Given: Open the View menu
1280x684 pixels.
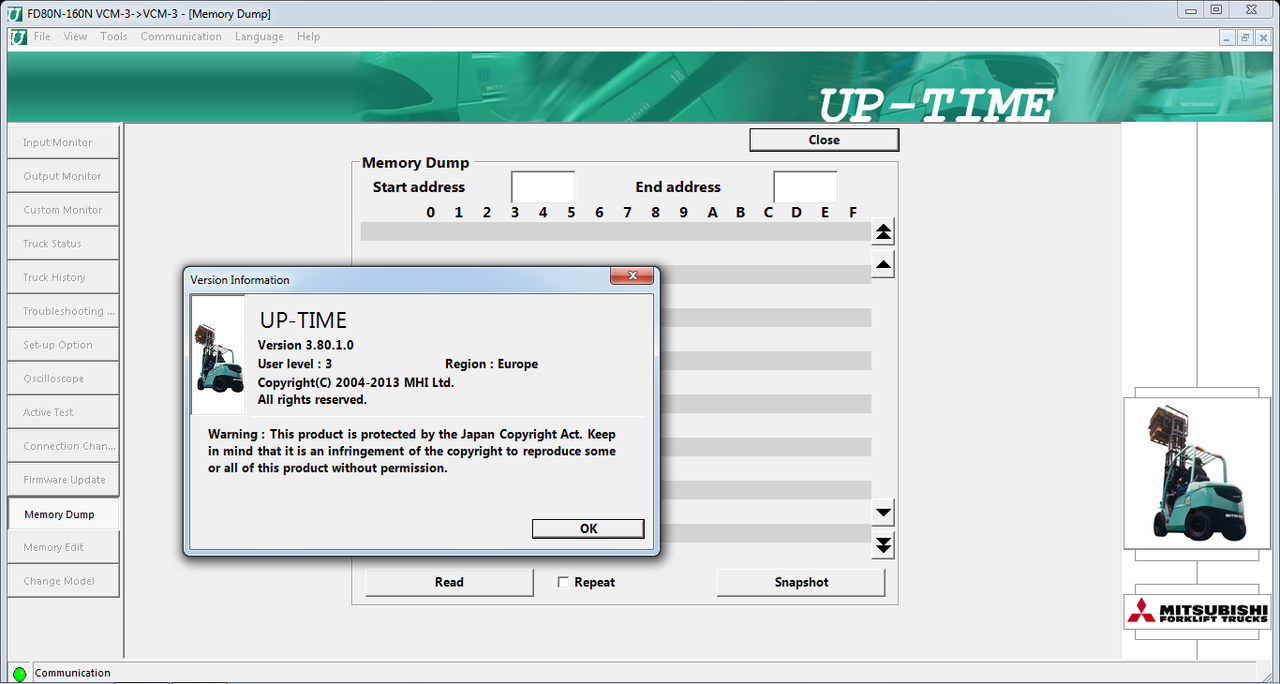Looking at the screenshot, I should [75, 37].
